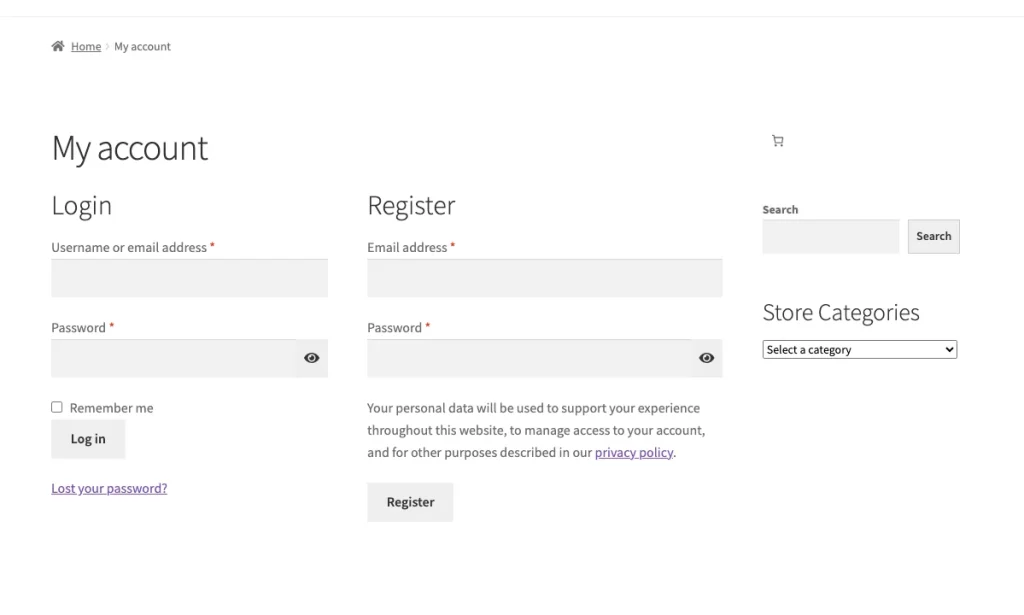
Task: Click the Register button
Action: (x=410, y=502)
